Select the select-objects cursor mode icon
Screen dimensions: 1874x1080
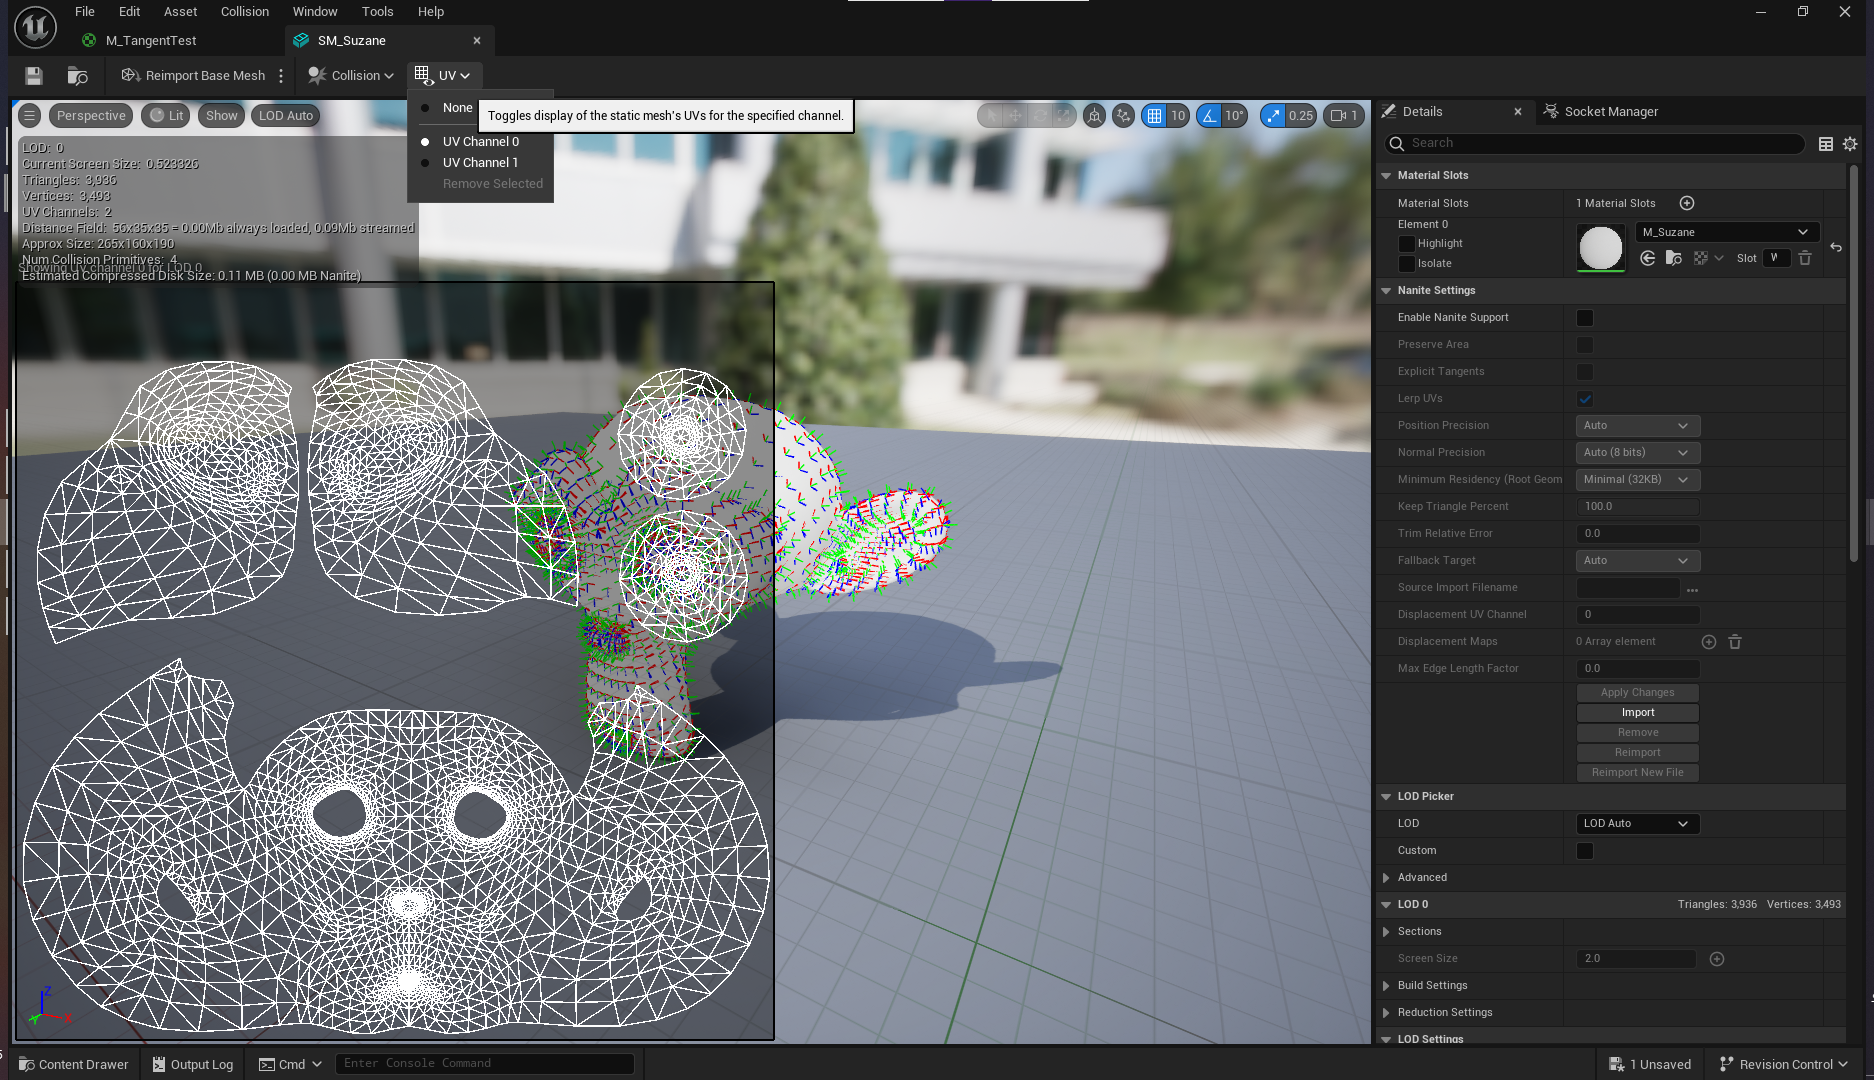(x=991, y=116)
